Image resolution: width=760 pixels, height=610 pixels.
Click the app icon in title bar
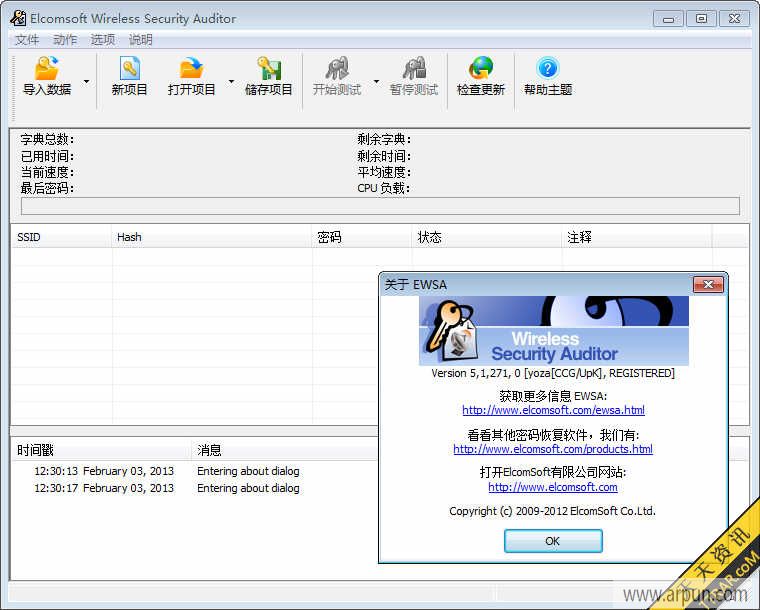(x=18, y=18)
